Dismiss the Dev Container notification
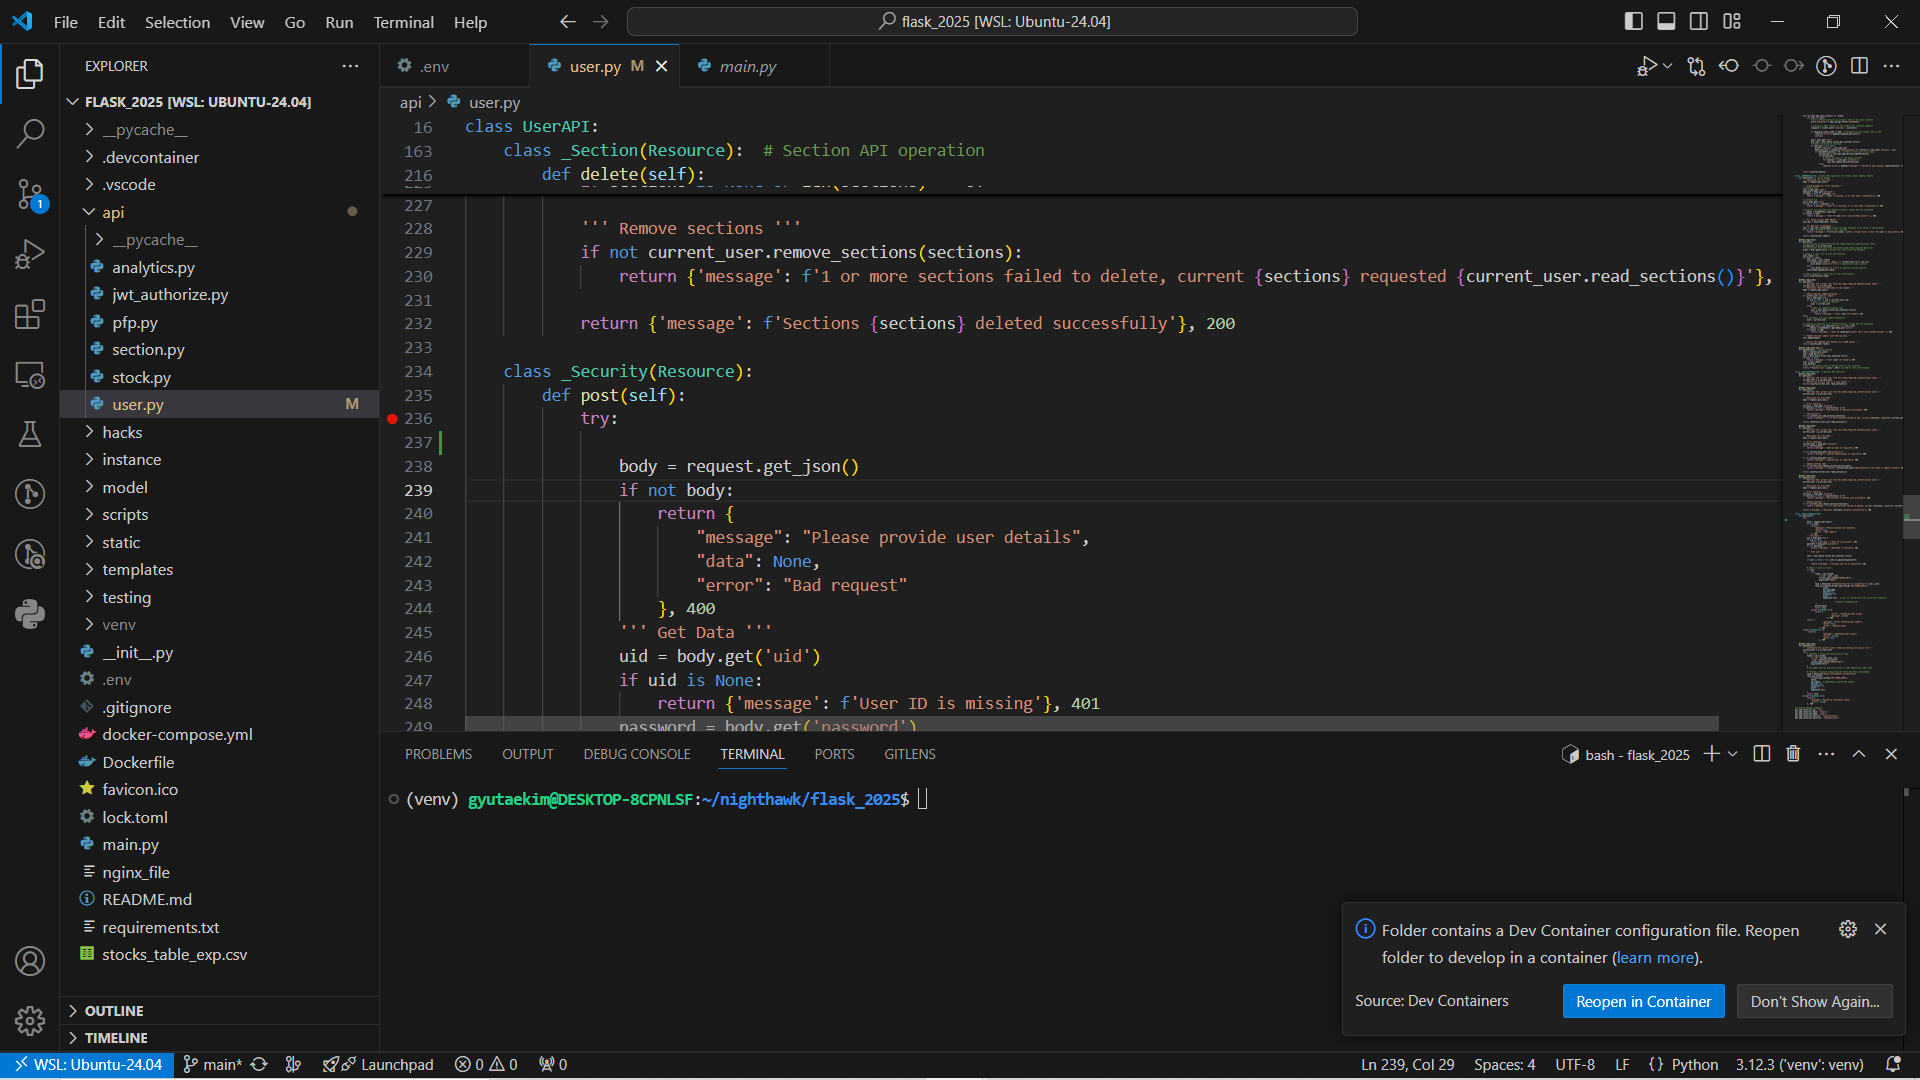 coord(1880,929)
